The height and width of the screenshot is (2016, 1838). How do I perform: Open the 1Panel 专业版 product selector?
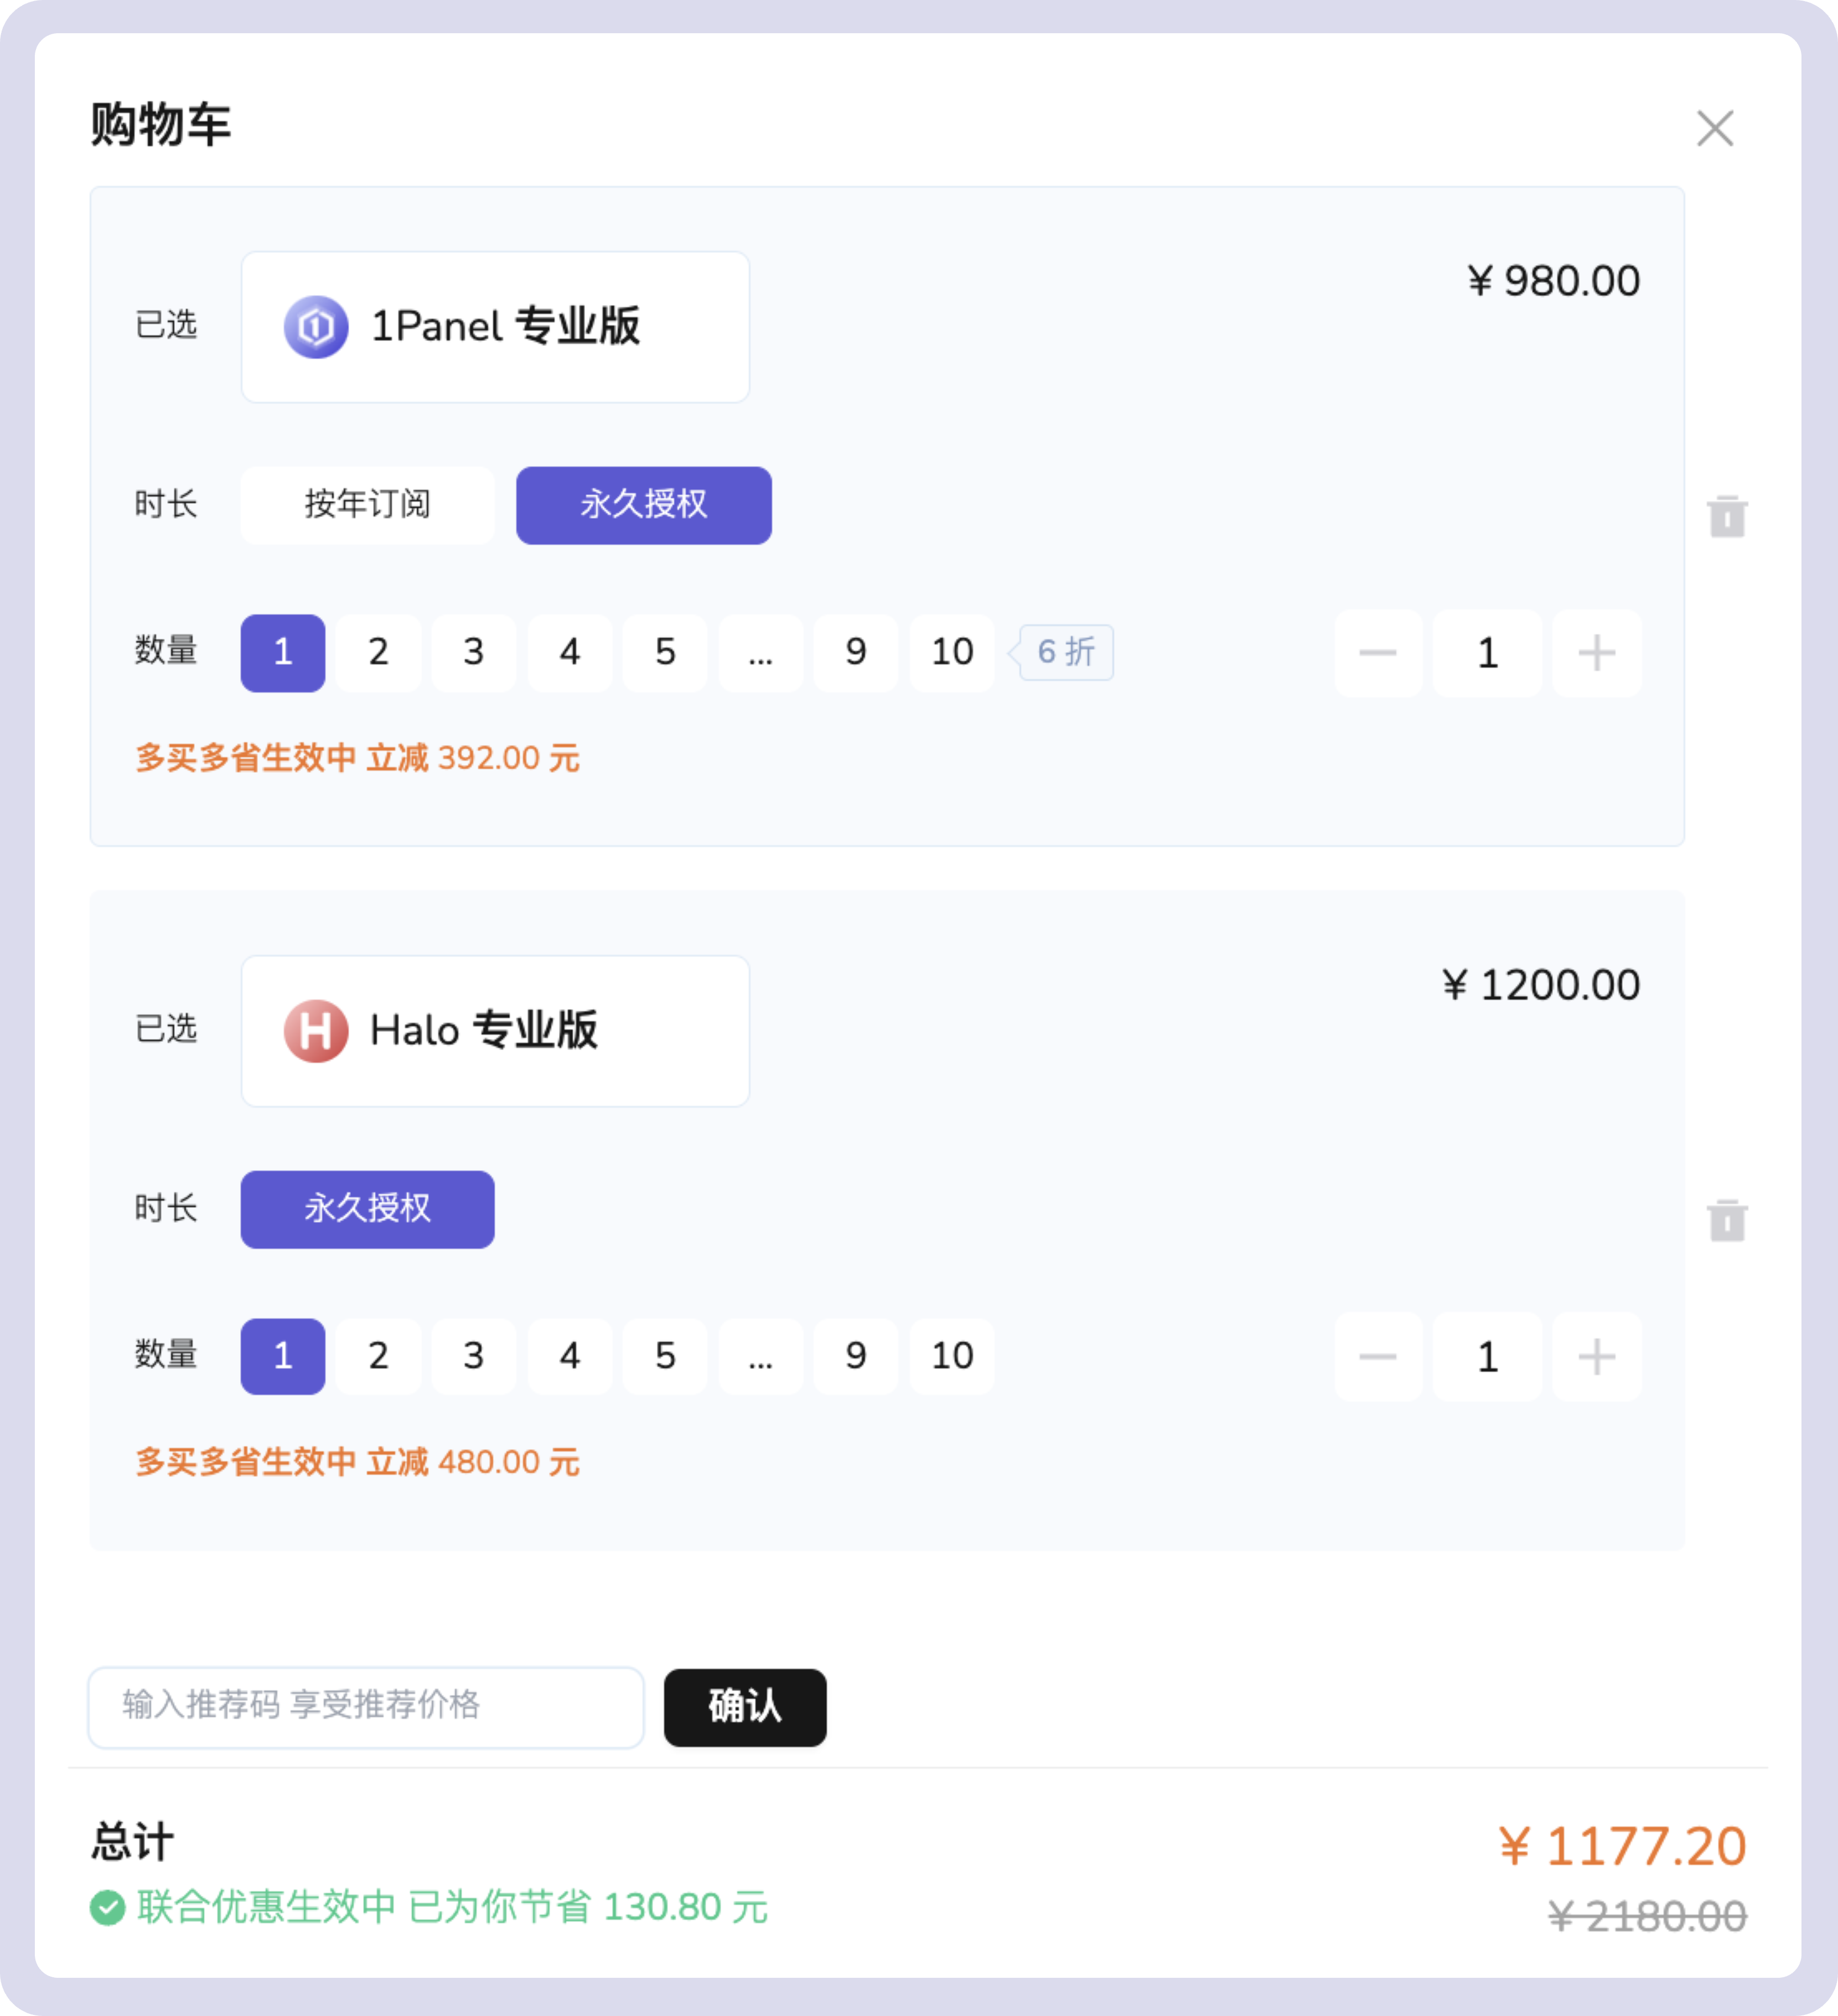coord(495,327)
